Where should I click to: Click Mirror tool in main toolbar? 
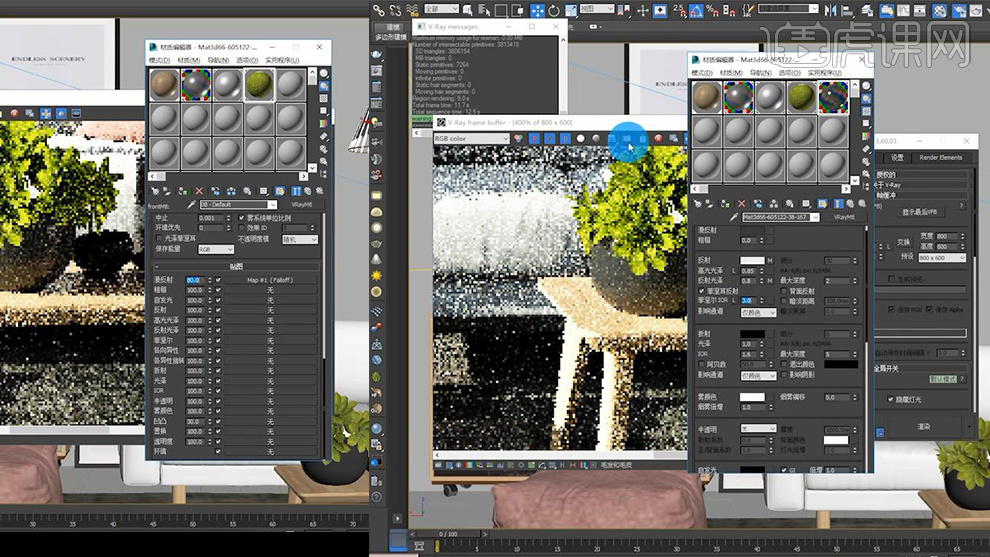[831, 10]
